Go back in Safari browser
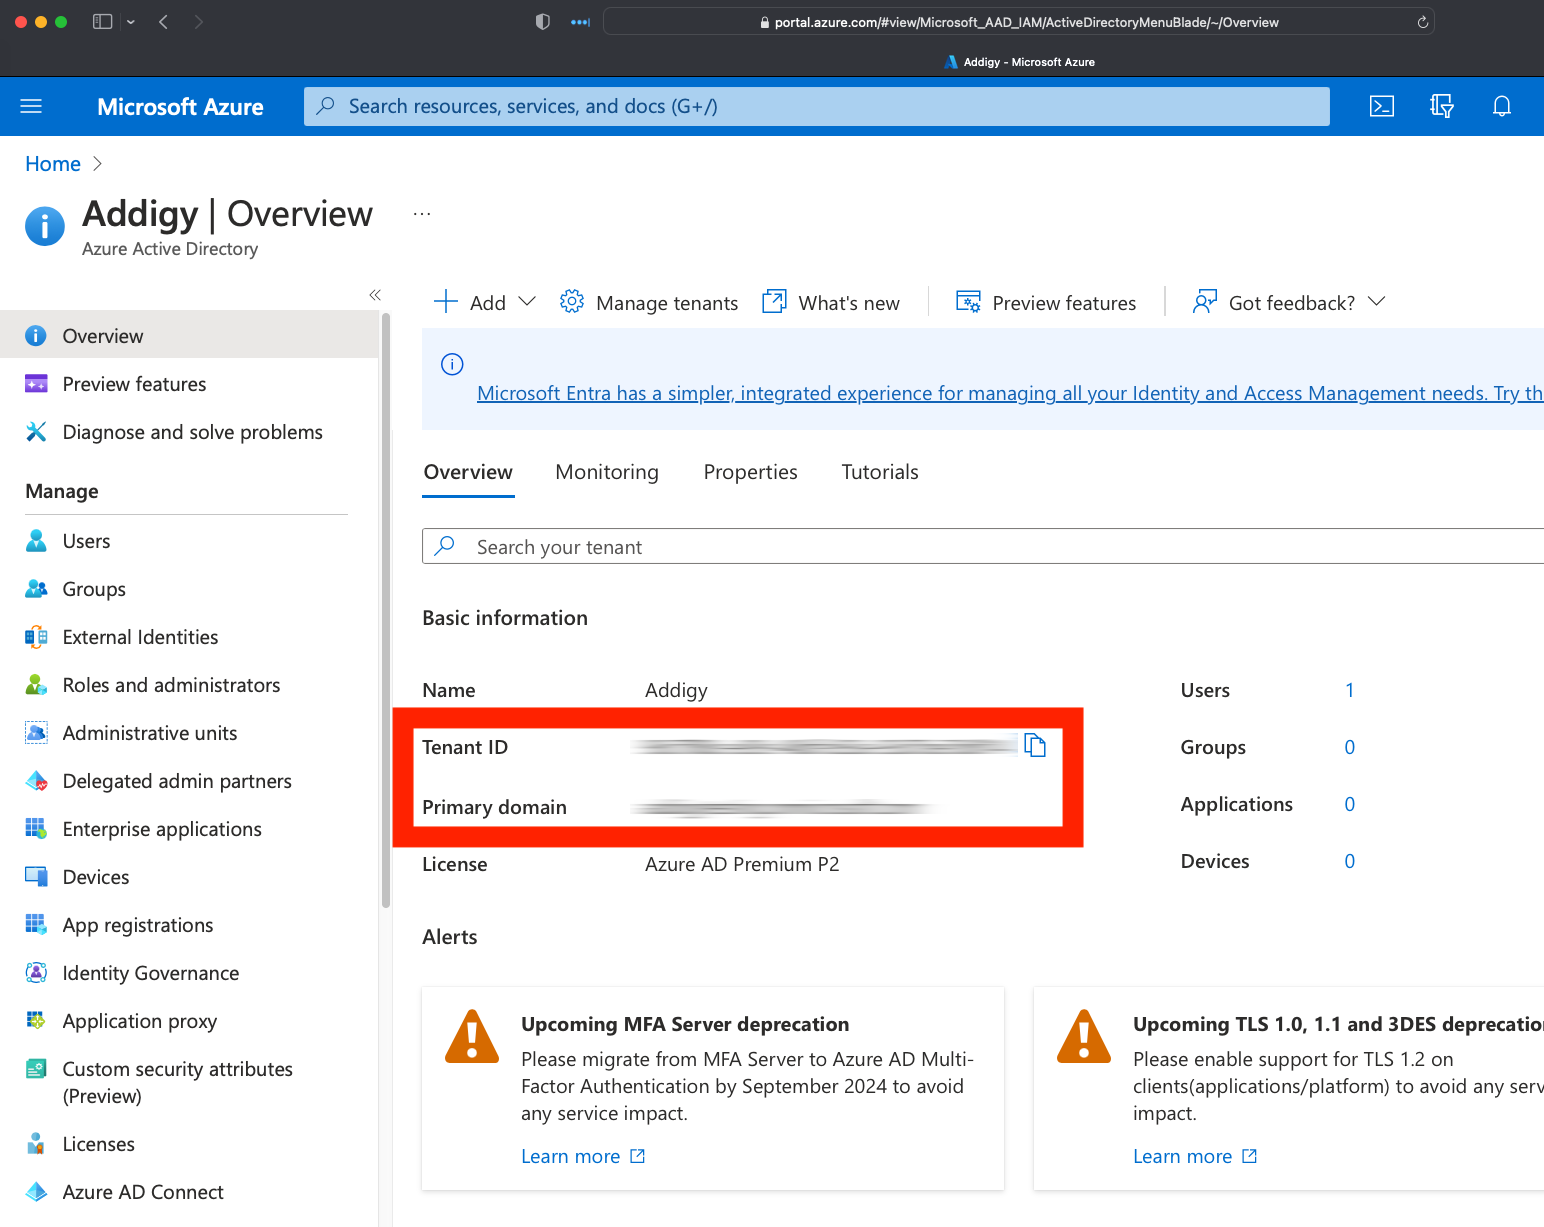1544x1227 pixels. [x=163, y=22]
